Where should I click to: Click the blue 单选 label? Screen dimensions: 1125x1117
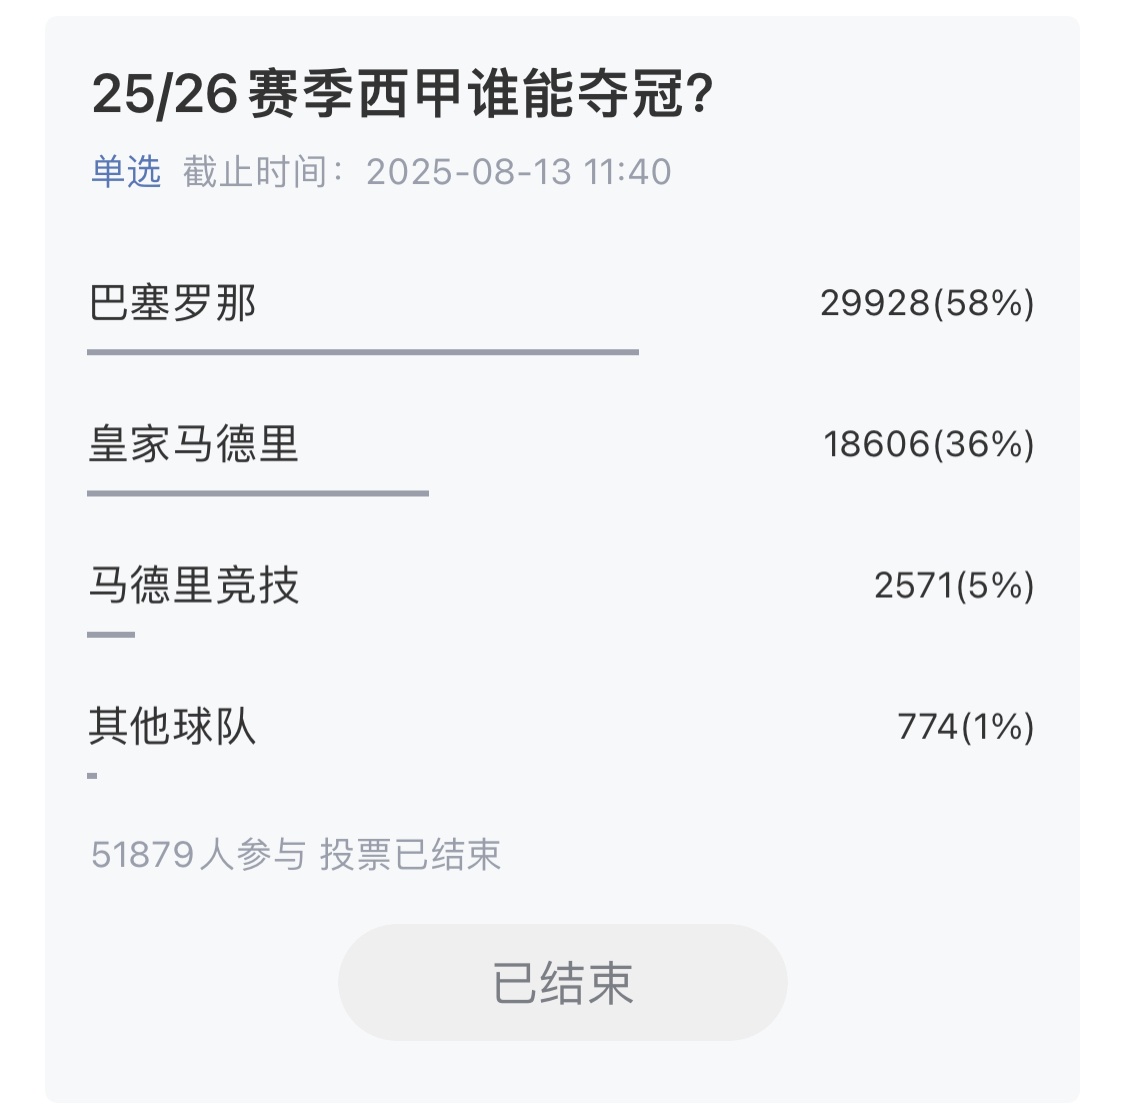click(126, 172)
